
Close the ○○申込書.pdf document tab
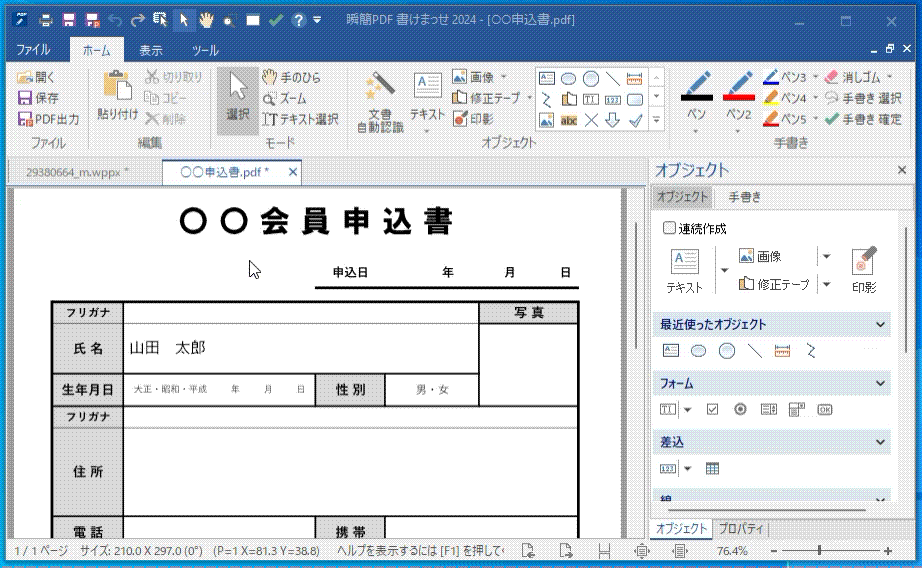[x=292, y=172]
